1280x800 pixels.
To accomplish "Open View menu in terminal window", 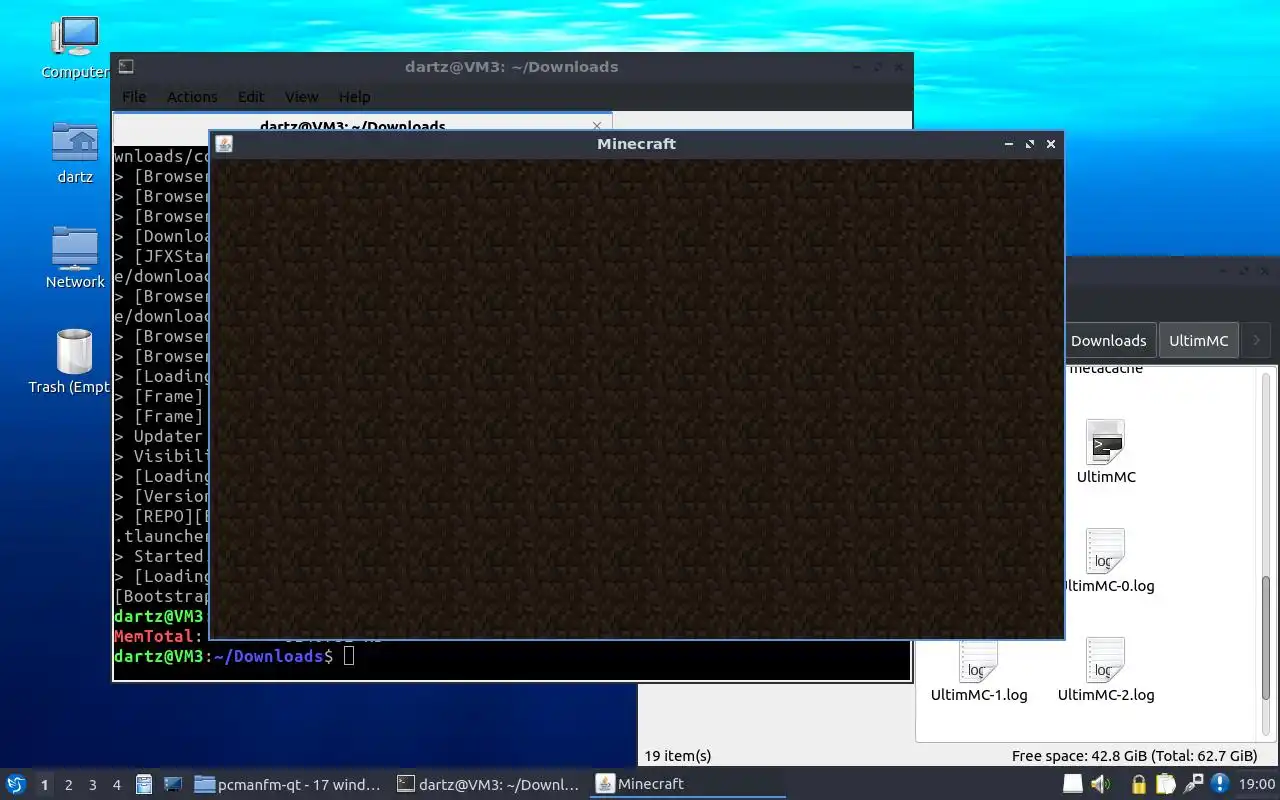I will [301, 97].
